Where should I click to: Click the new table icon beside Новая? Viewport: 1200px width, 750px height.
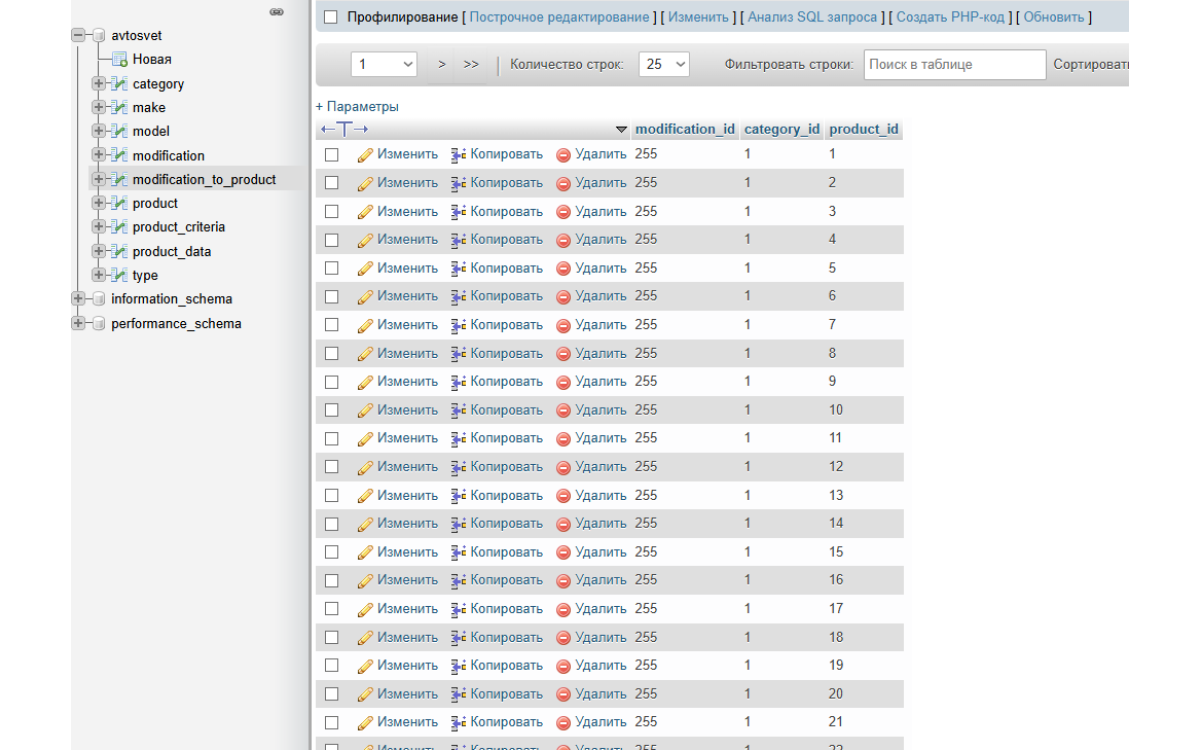[x=120, y=60]
